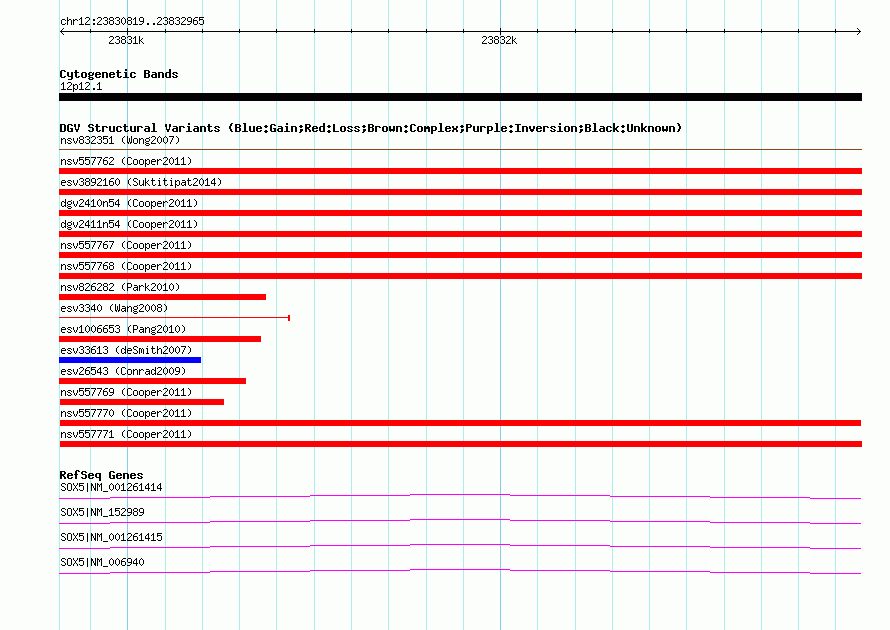The height and width of the screenshot is (630, 890).
Task: Open variant nsv557767 (Cooper2011) label
Action: tap(126, 245)
